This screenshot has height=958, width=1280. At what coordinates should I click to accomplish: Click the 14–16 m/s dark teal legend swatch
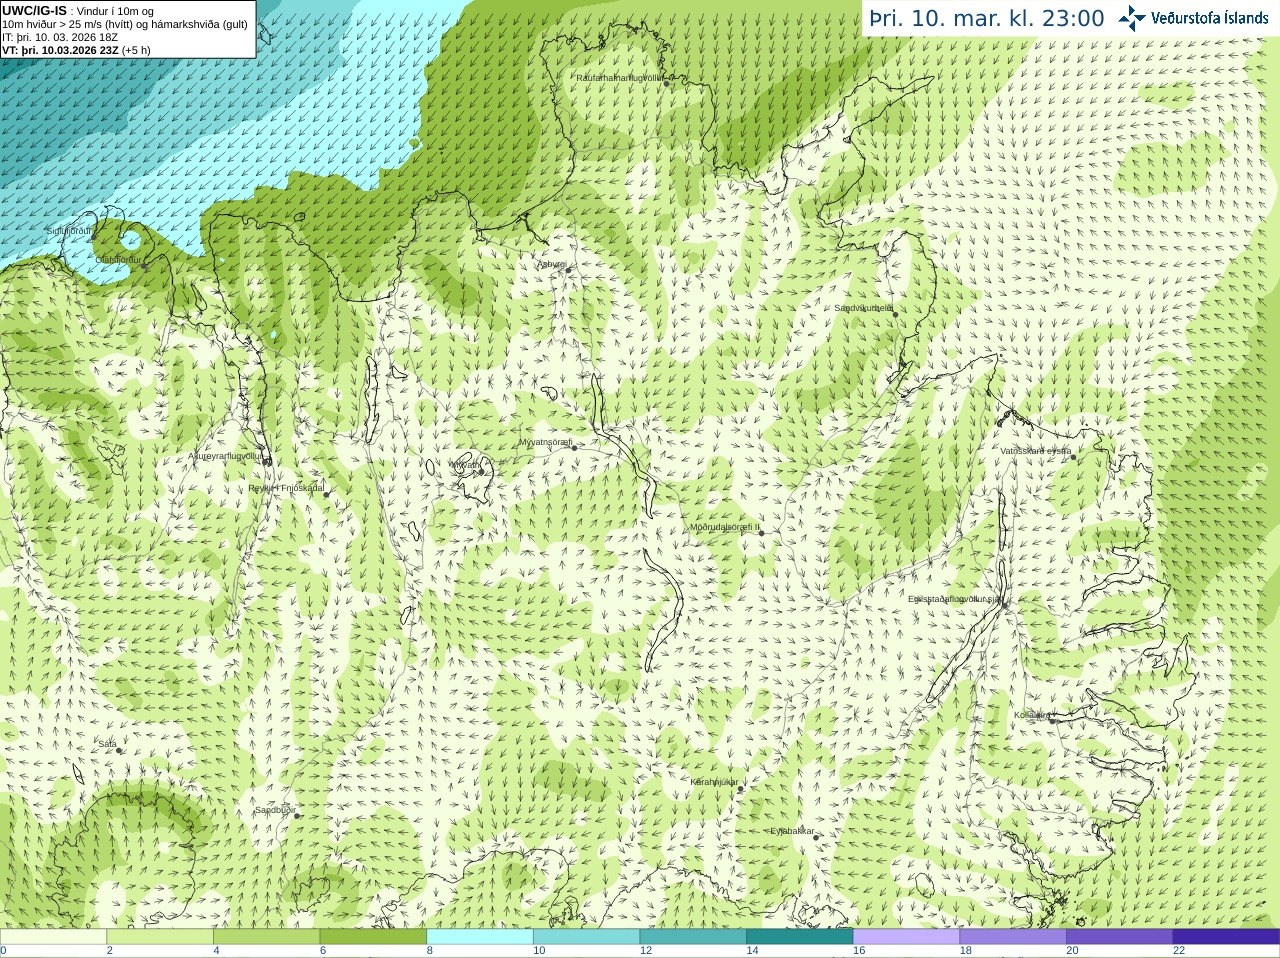point(799,937)
